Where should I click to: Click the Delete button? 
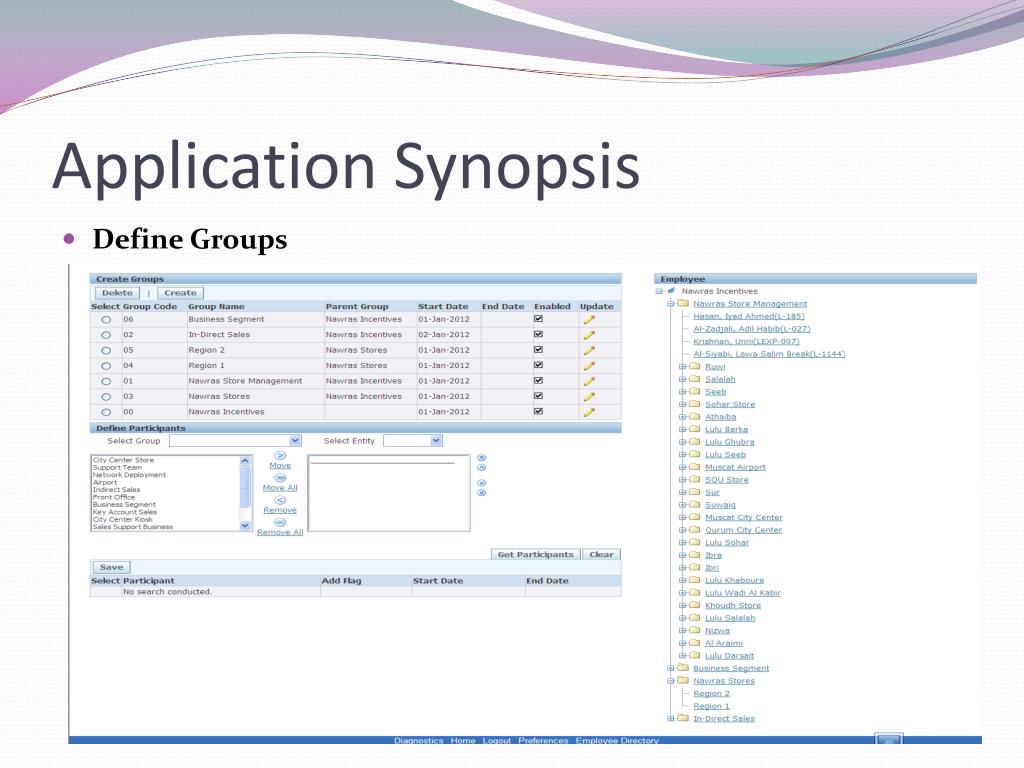point(118,293)
